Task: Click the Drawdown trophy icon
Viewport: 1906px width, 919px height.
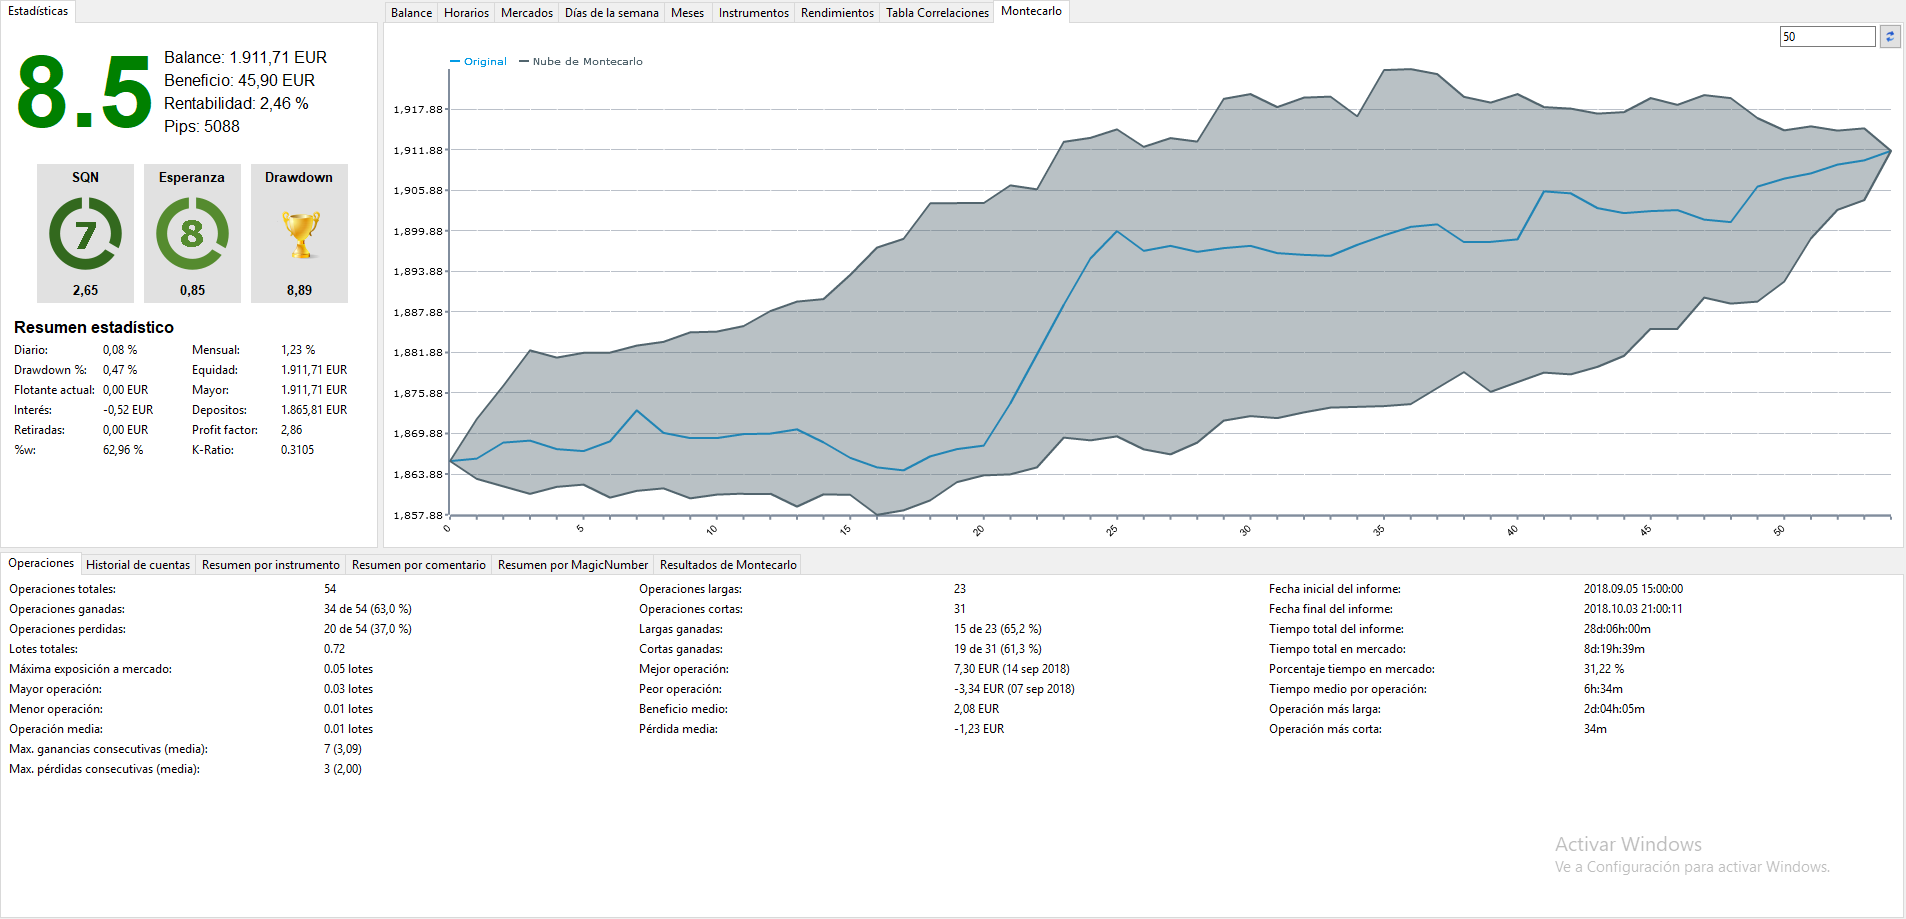Action: click(299, 234)
